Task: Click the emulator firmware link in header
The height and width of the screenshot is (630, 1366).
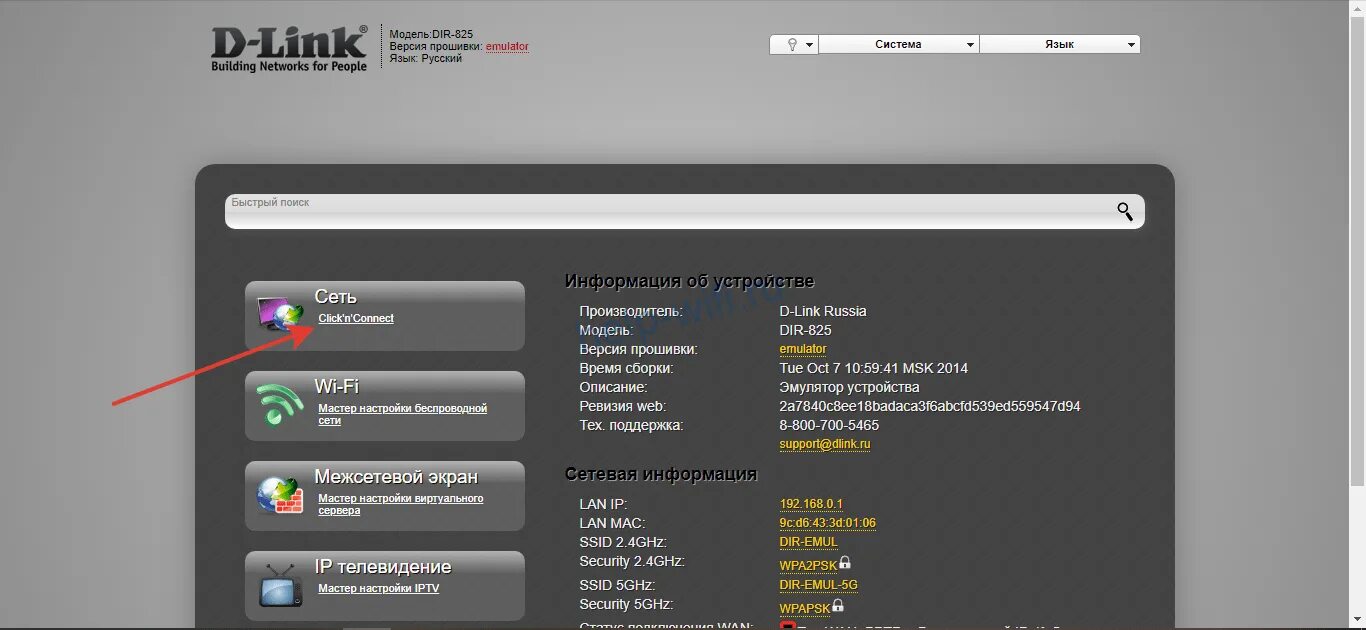Action: pyautogui.click(x=507, y=47)
